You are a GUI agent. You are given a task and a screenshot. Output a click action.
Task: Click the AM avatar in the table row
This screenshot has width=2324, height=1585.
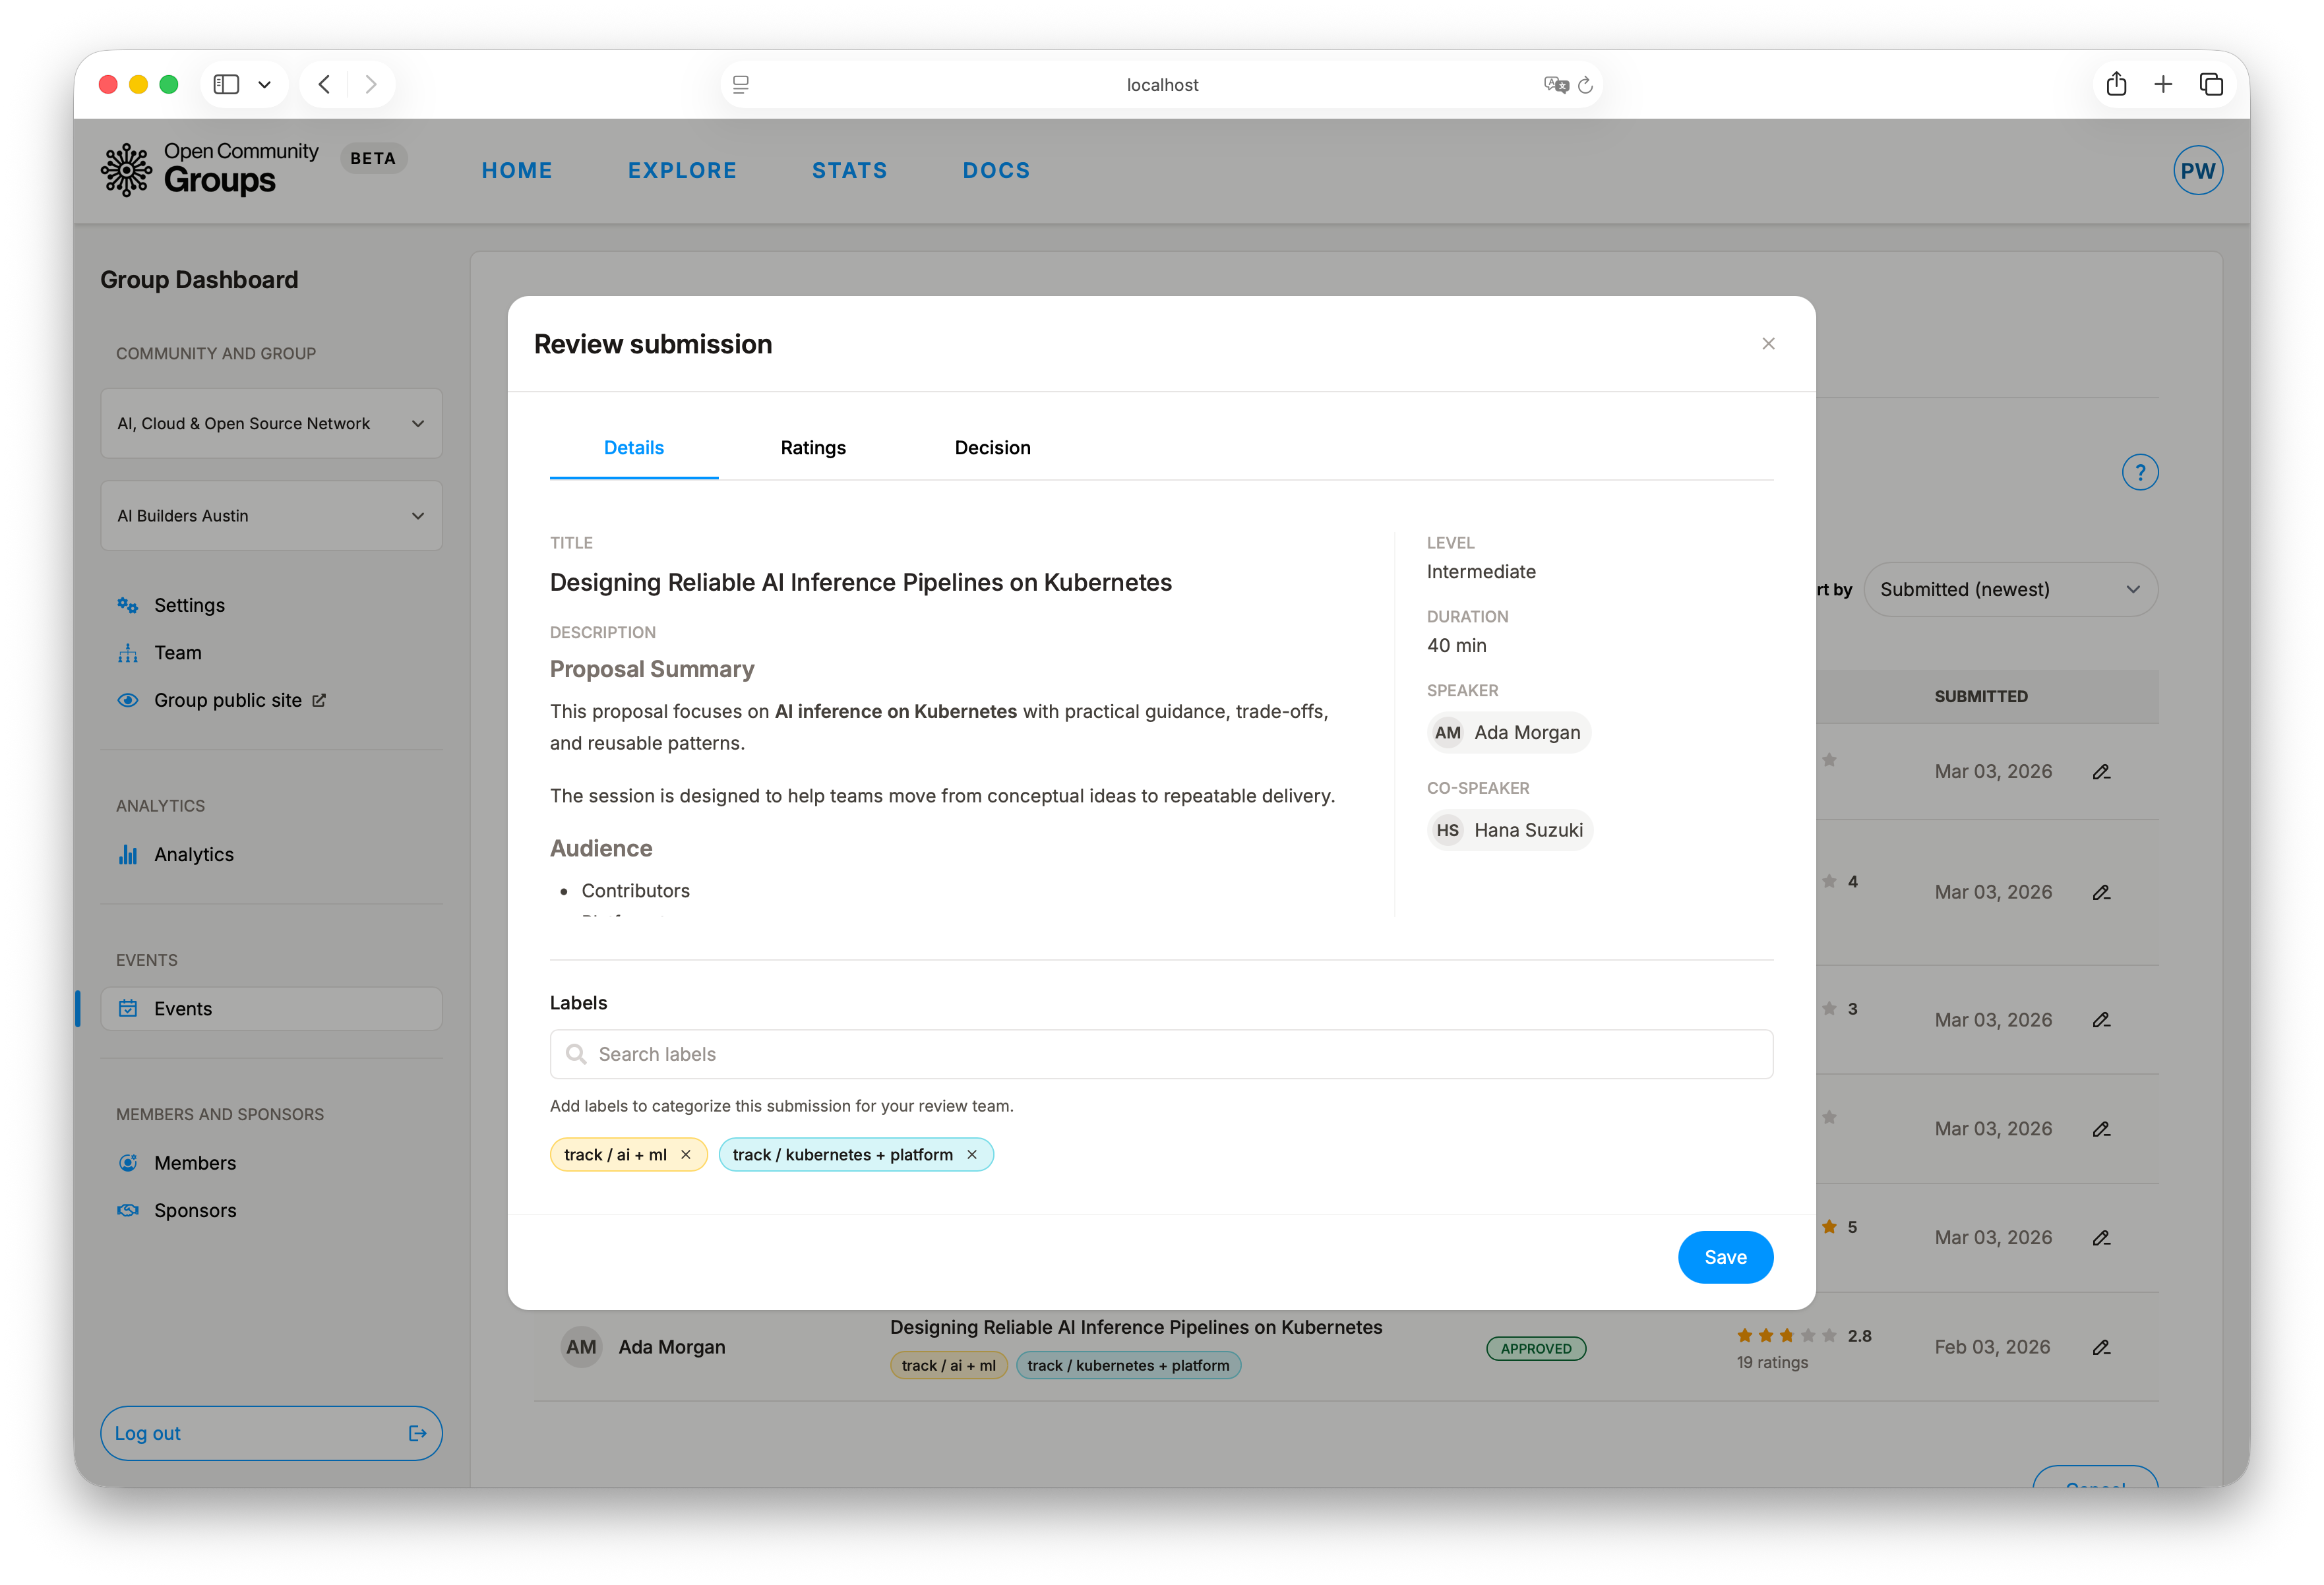point(581,1348)
